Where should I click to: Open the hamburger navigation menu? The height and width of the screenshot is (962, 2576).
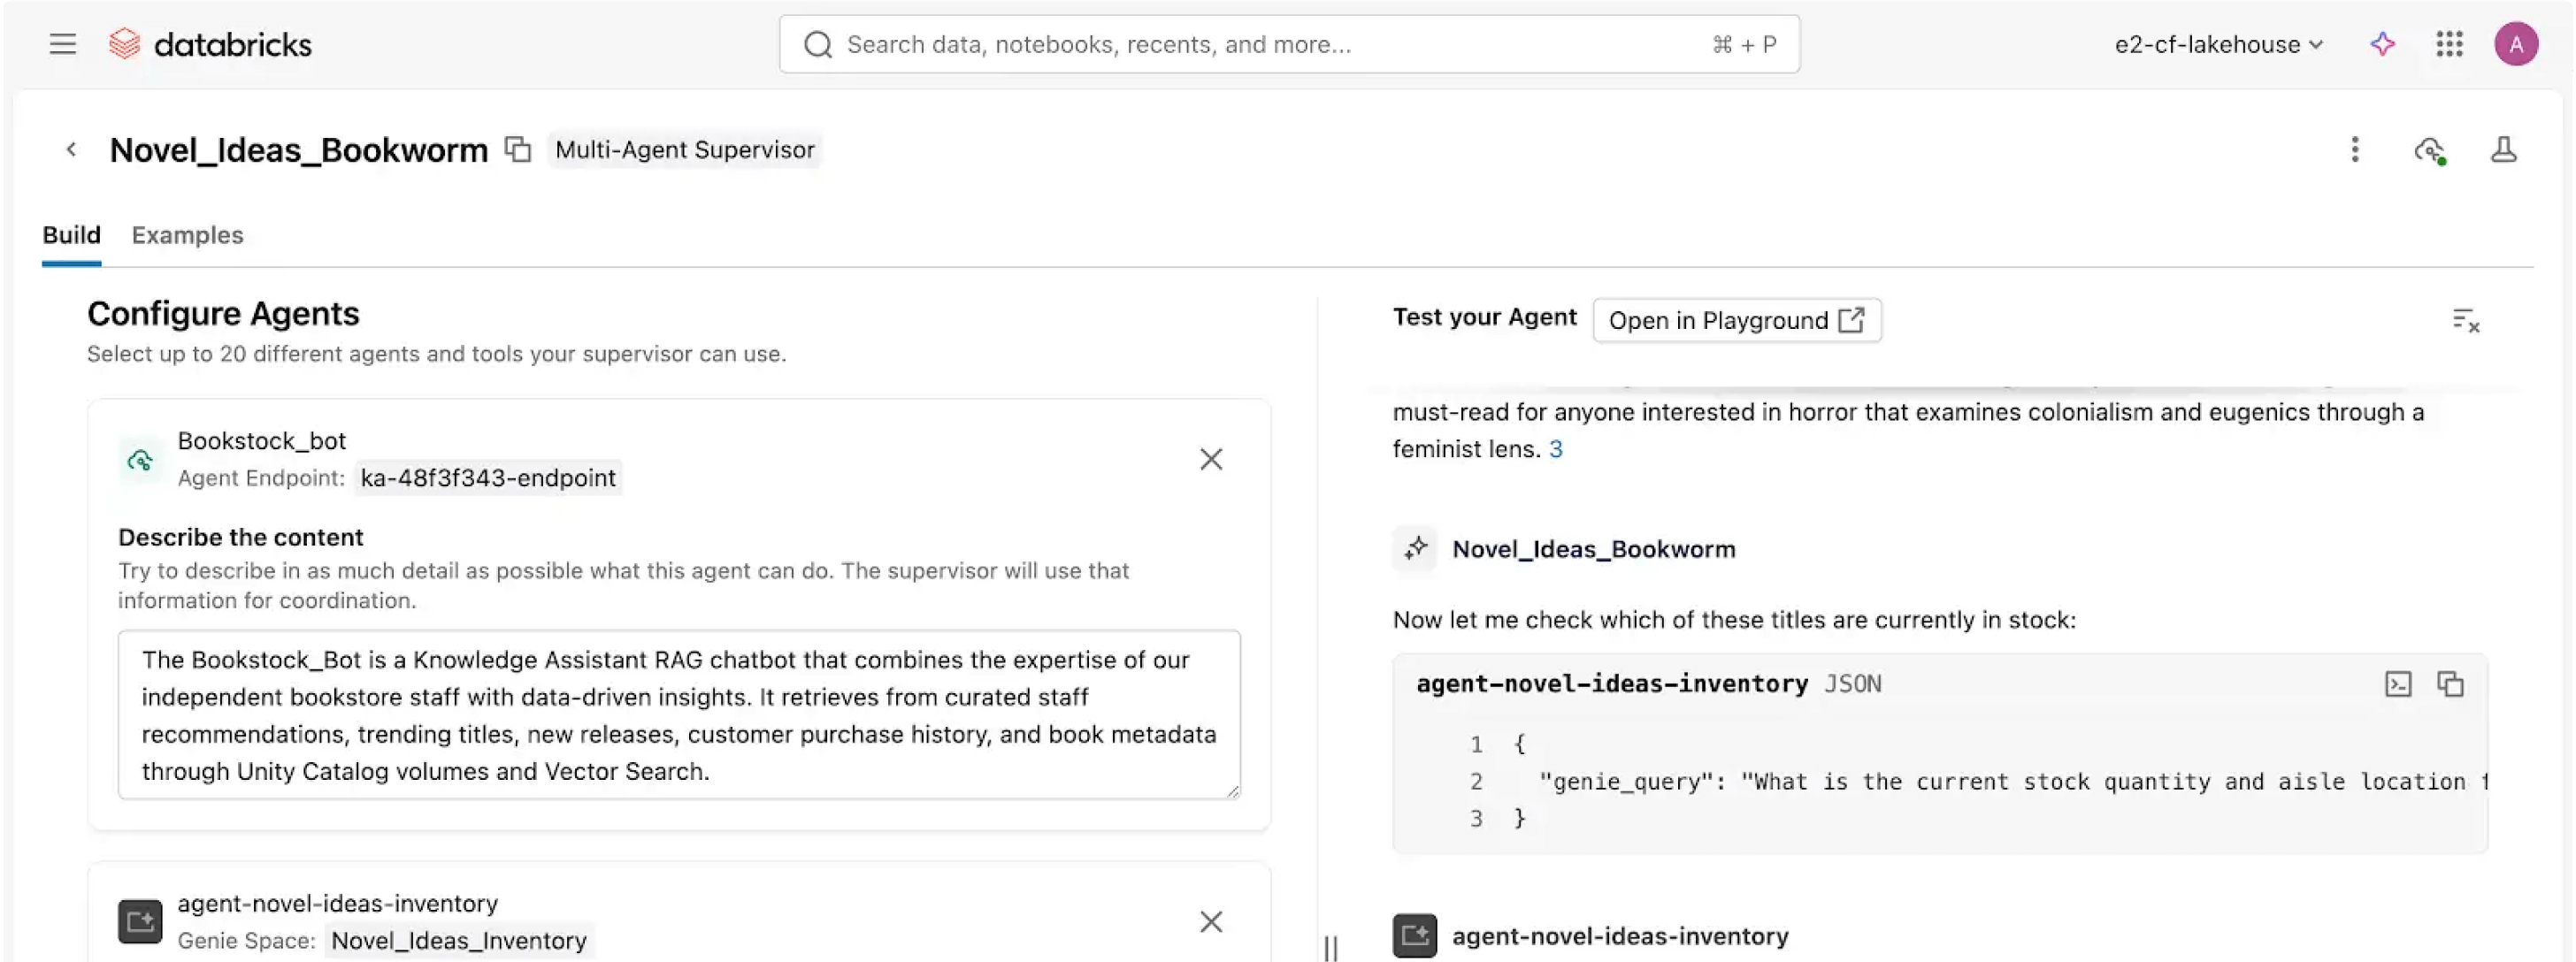[62, 44]
